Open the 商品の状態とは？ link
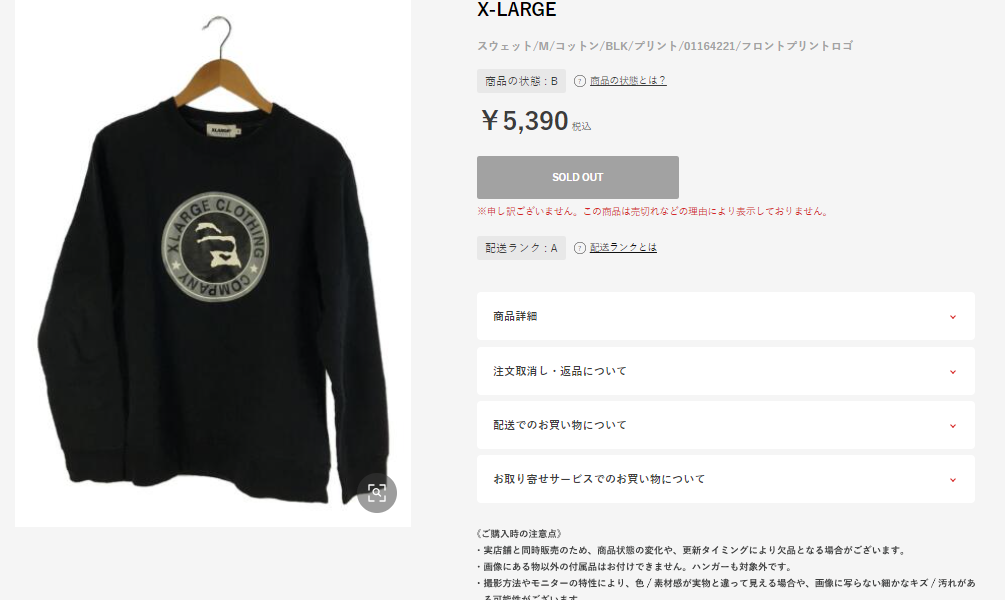 pyautogui.click(x=627, y=81)
